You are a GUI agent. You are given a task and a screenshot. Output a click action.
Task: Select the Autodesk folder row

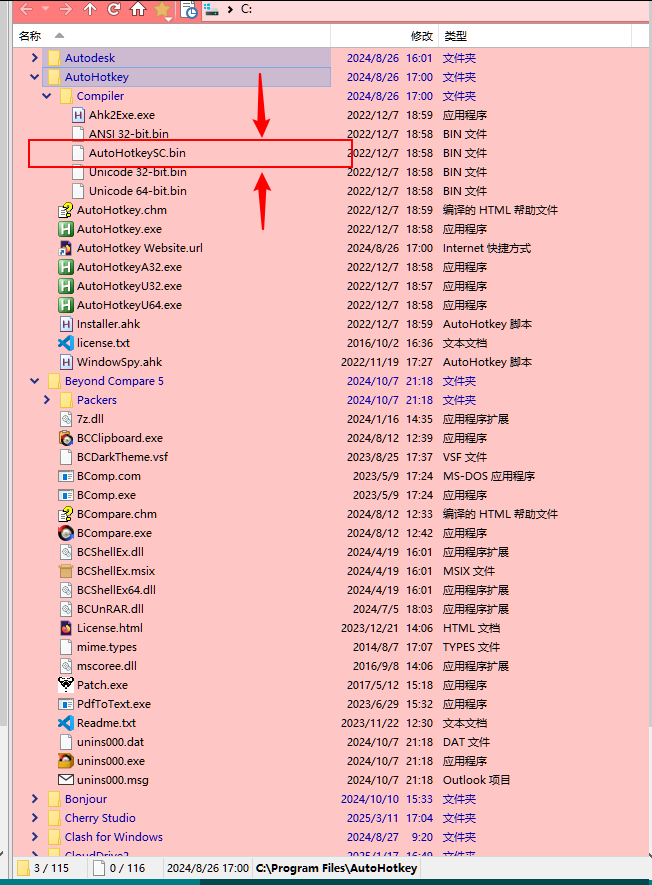187,58
